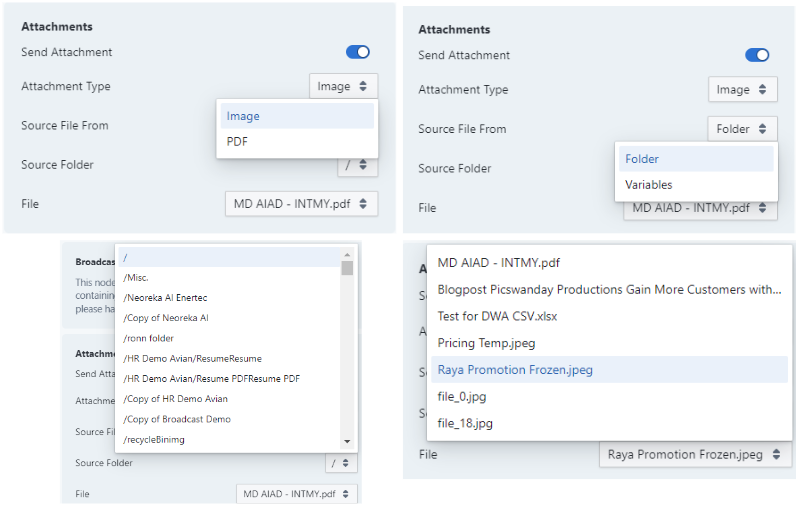796x511 pixels.
Task: Open Source Folder dropdown below the folder list
Action: point(341,463)
